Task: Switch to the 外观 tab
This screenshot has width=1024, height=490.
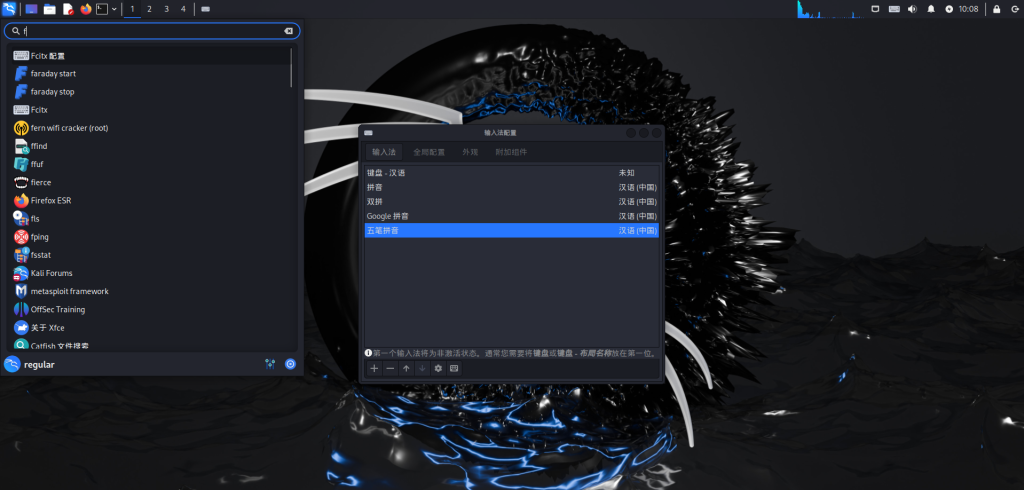Action: pyautogui.click(x=470, y=152)
